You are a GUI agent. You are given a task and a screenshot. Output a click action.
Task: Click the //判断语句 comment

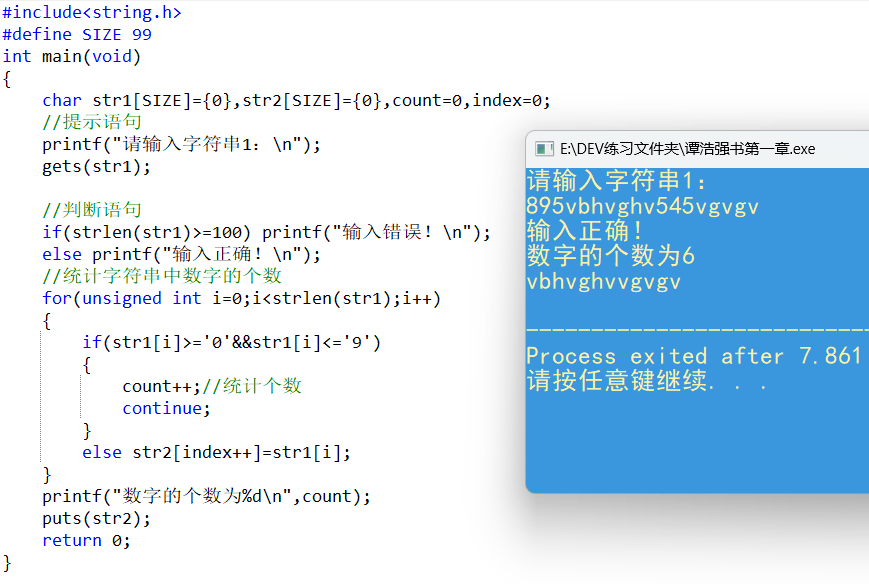pyautogui.click(x=92, y=210)
